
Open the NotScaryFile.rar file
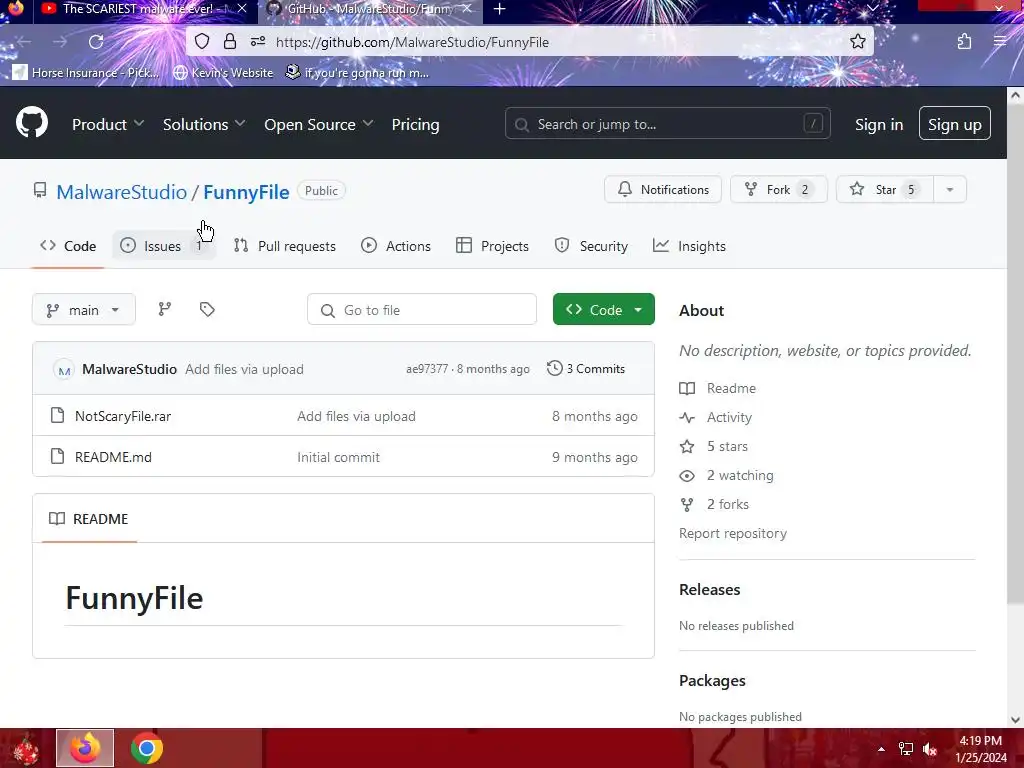click(123, 416)
